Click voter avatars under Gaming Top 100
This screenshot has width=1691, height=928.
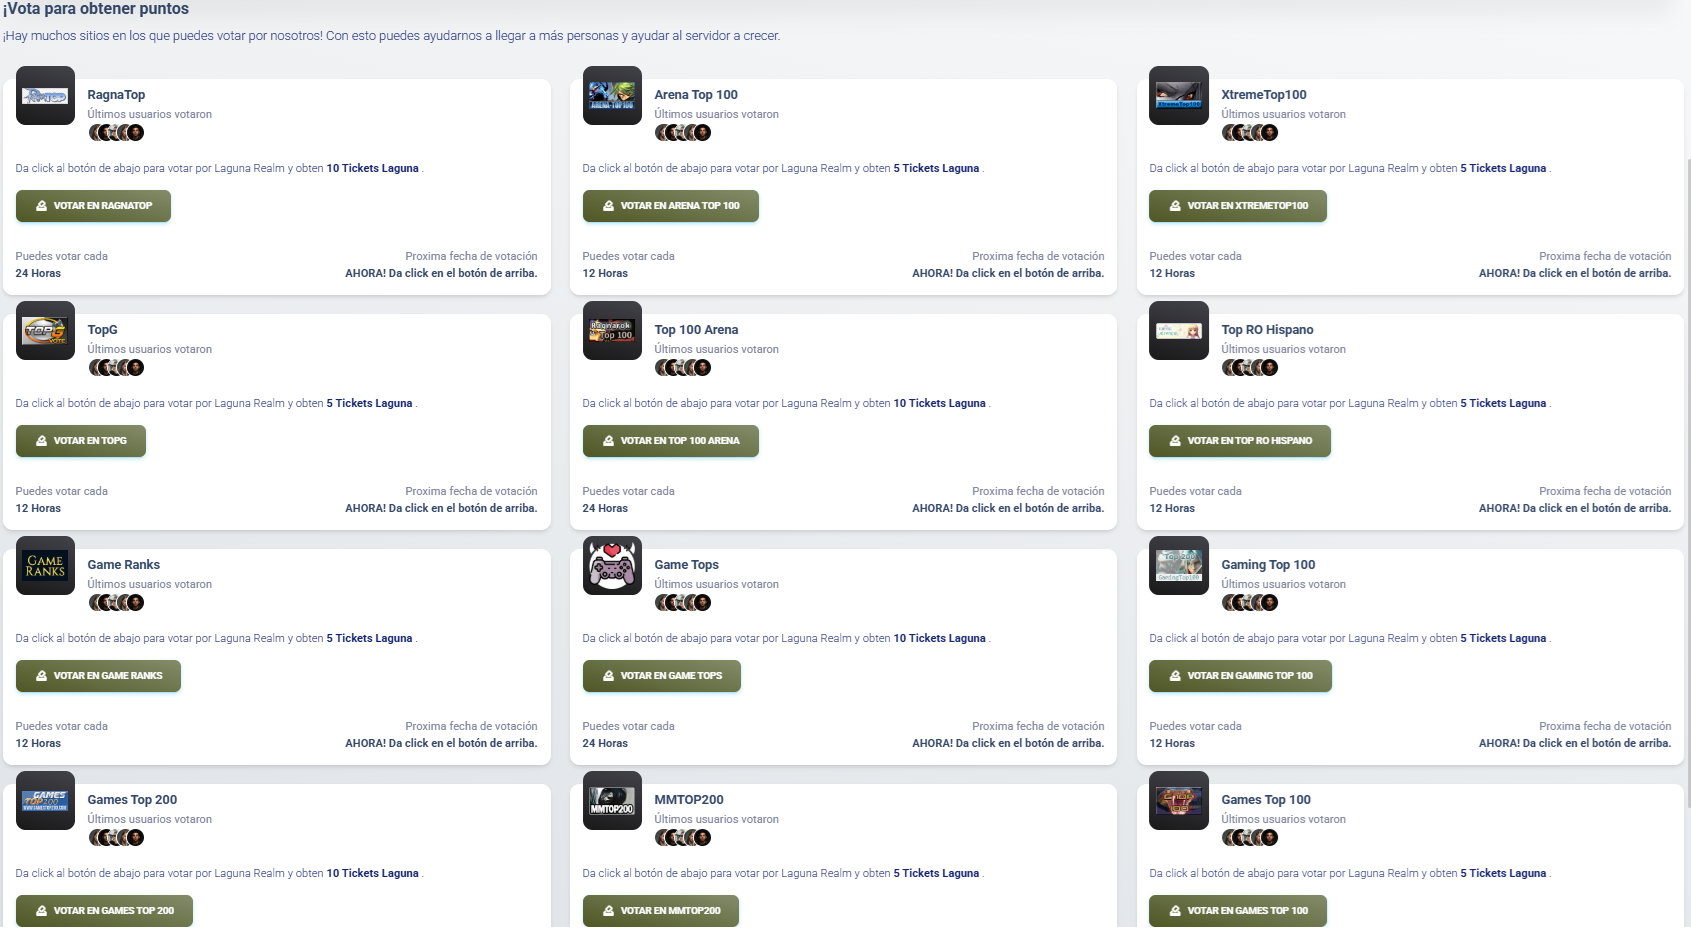1250,603
